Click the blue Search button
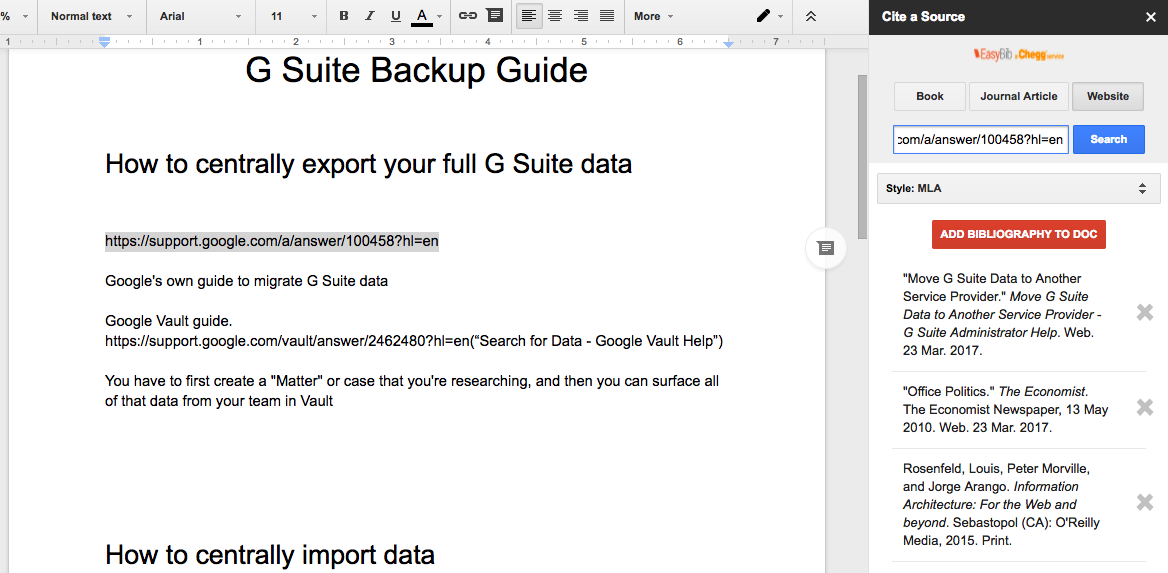 (x=1108, y=139)
